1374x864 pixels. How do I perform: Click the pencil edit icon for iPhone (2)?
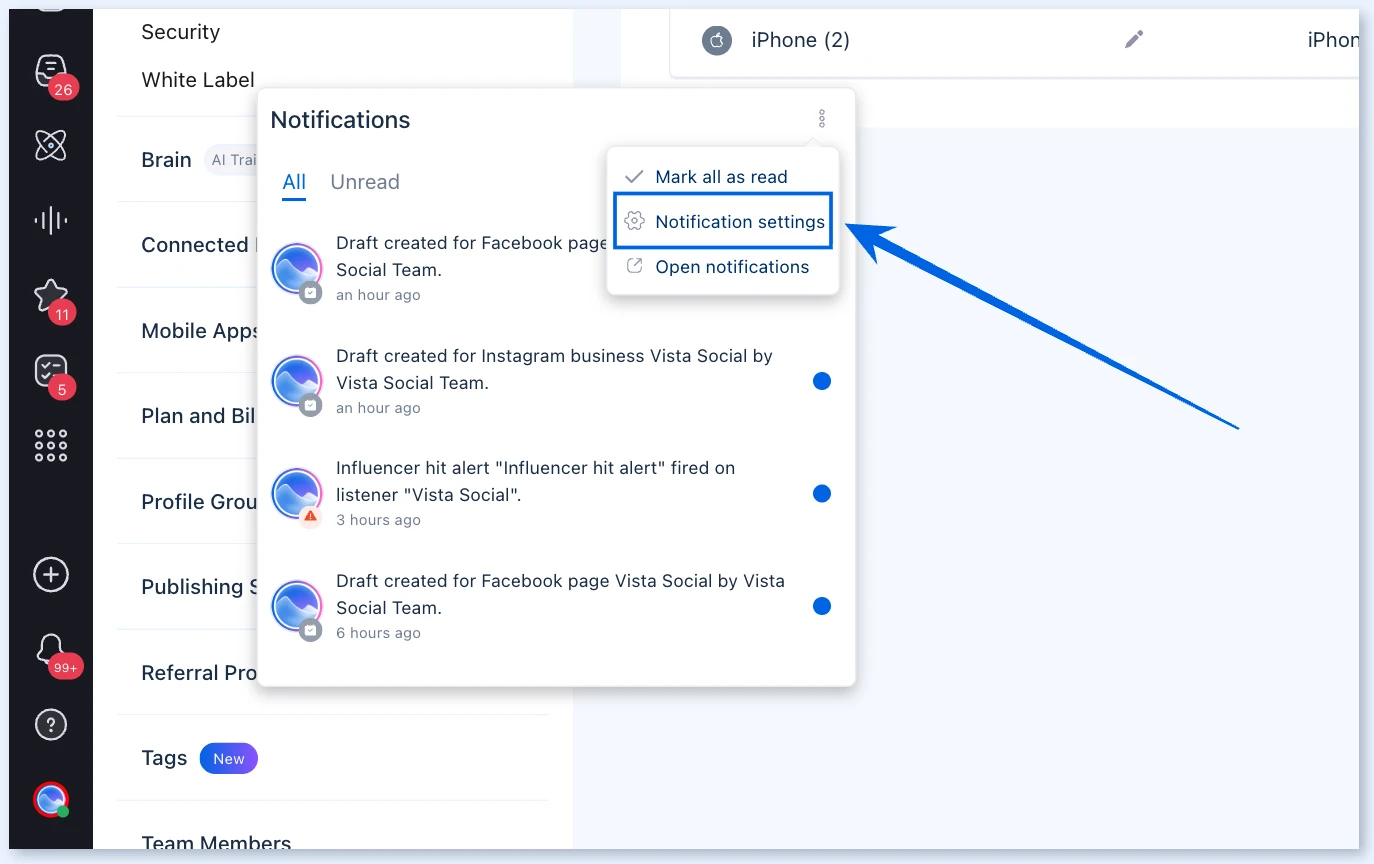(x=1133, y=40)
